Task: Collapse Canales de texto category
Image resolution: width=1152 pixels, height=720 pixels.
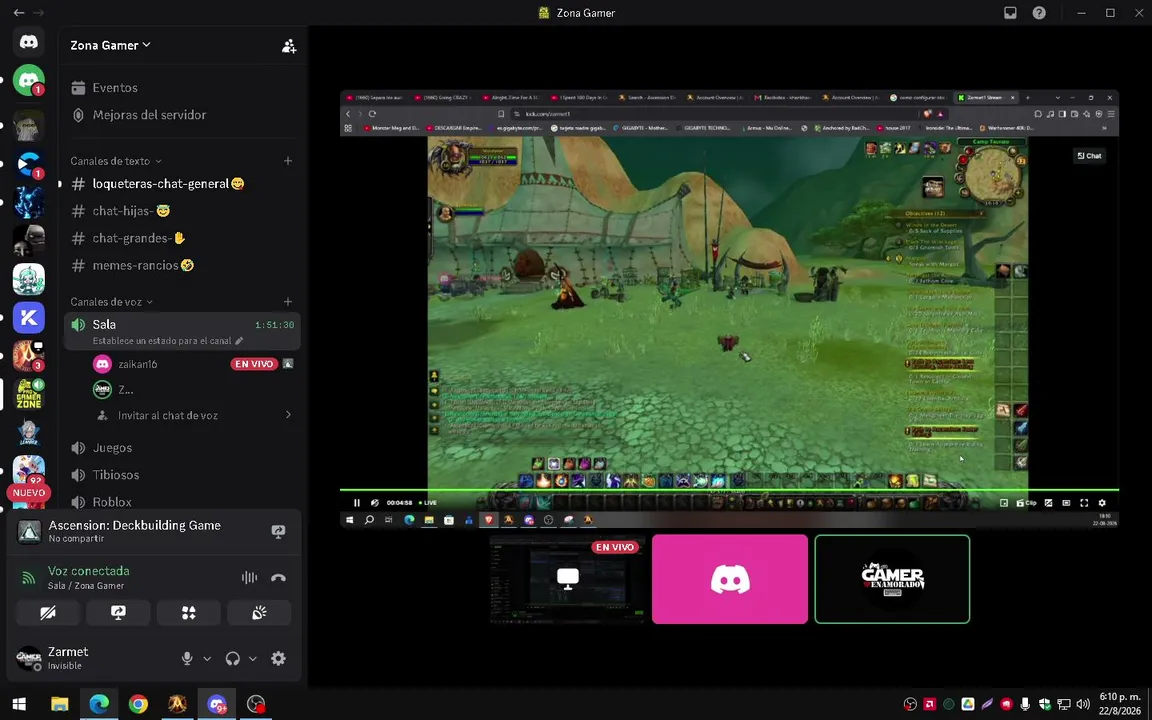Action: point(115,161)
